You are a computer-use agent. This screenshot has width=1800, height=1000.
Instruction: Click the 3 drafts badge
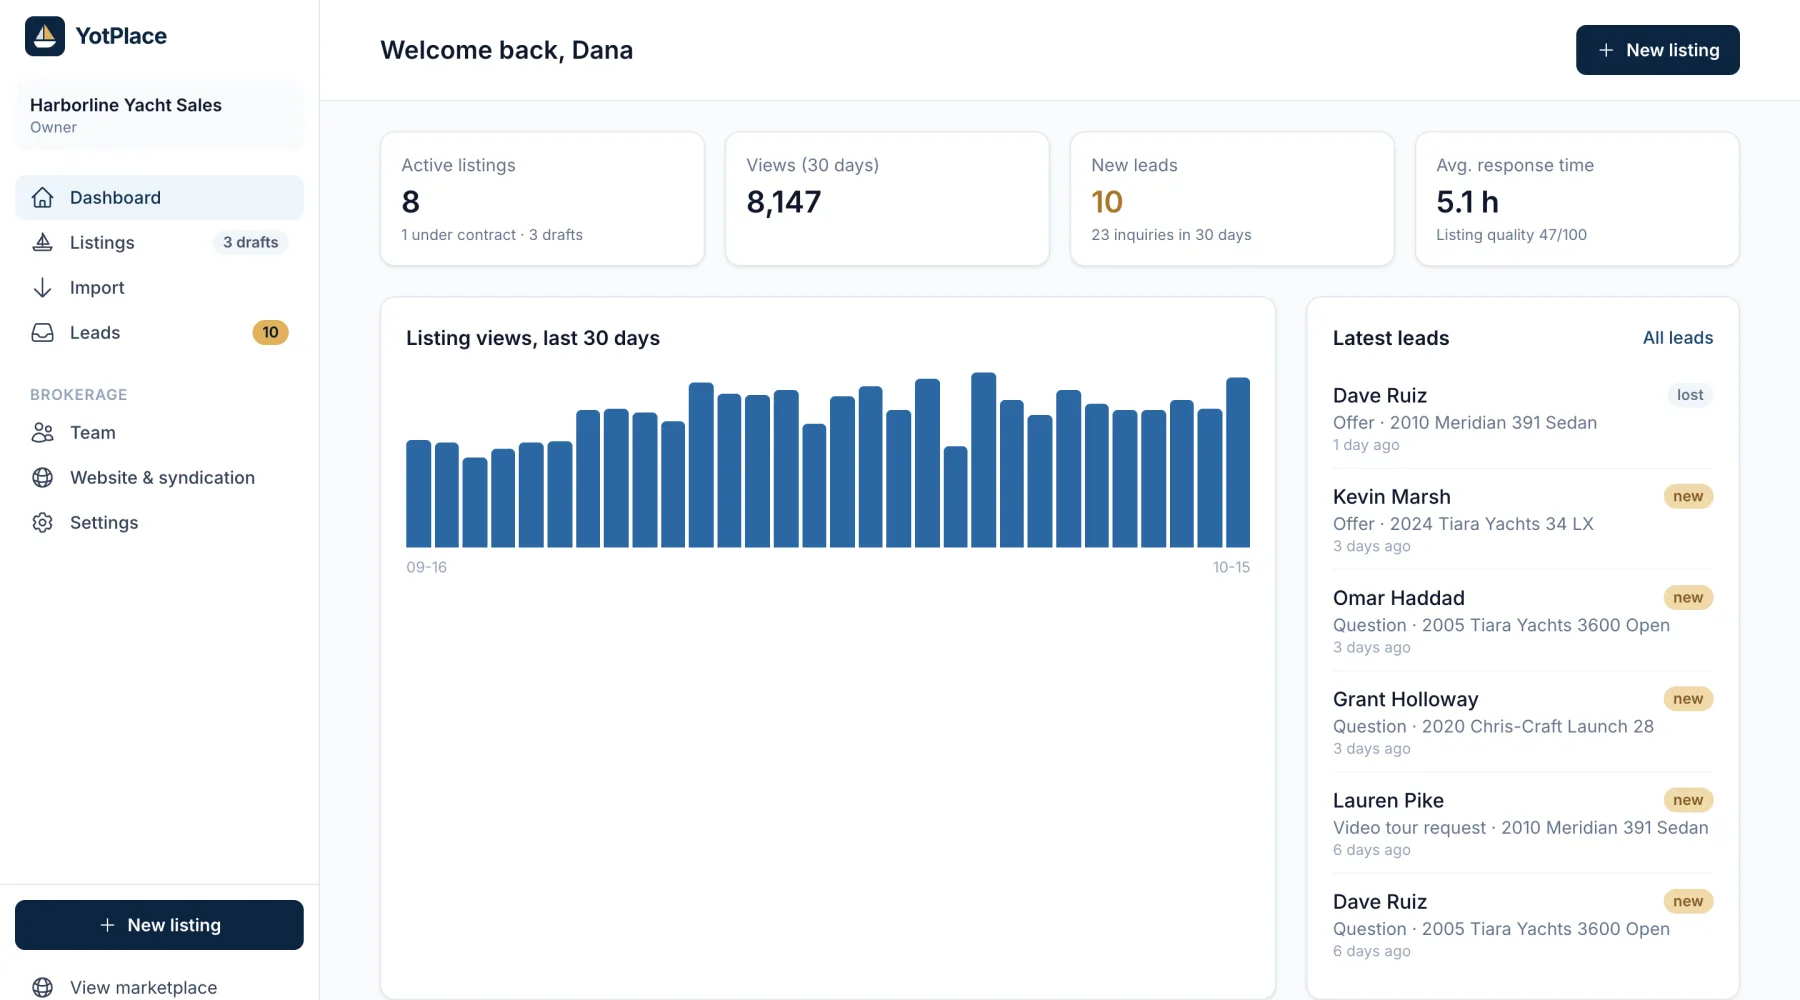251,243
